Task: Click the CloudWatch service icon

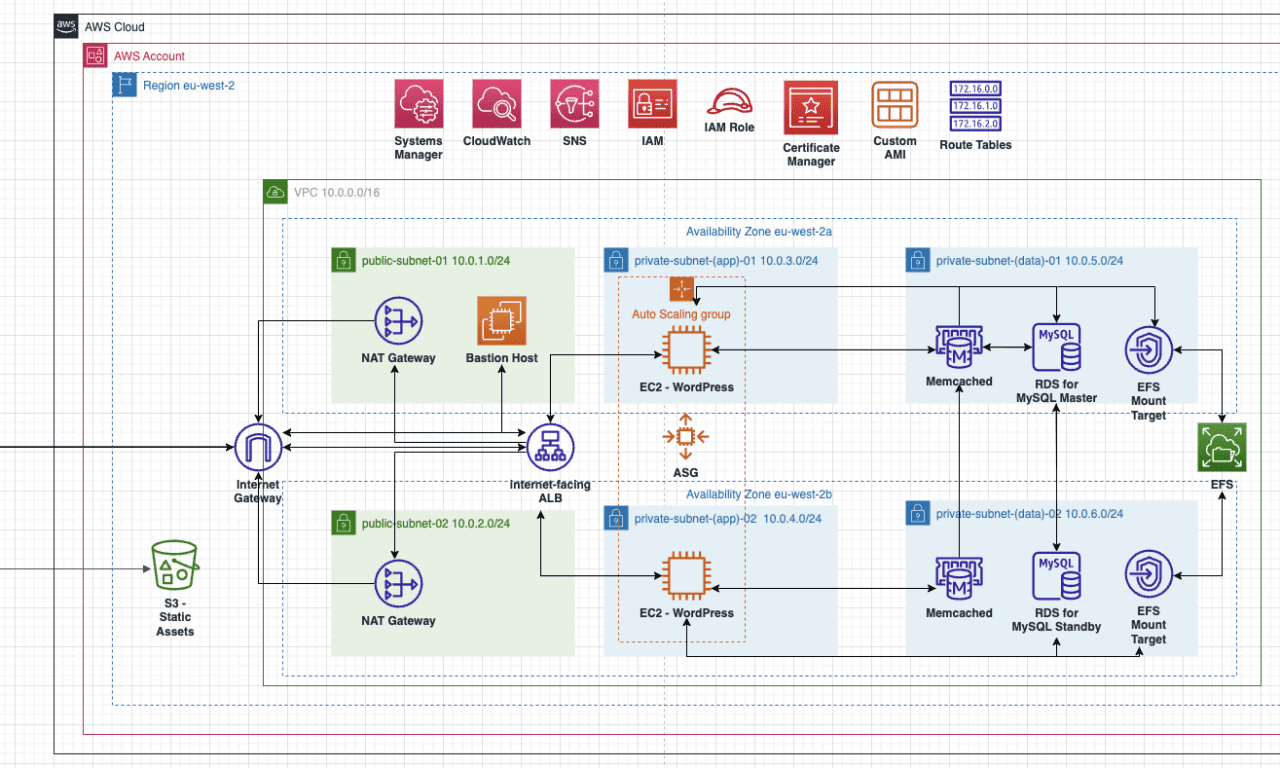Action: [x=497, y=105]
